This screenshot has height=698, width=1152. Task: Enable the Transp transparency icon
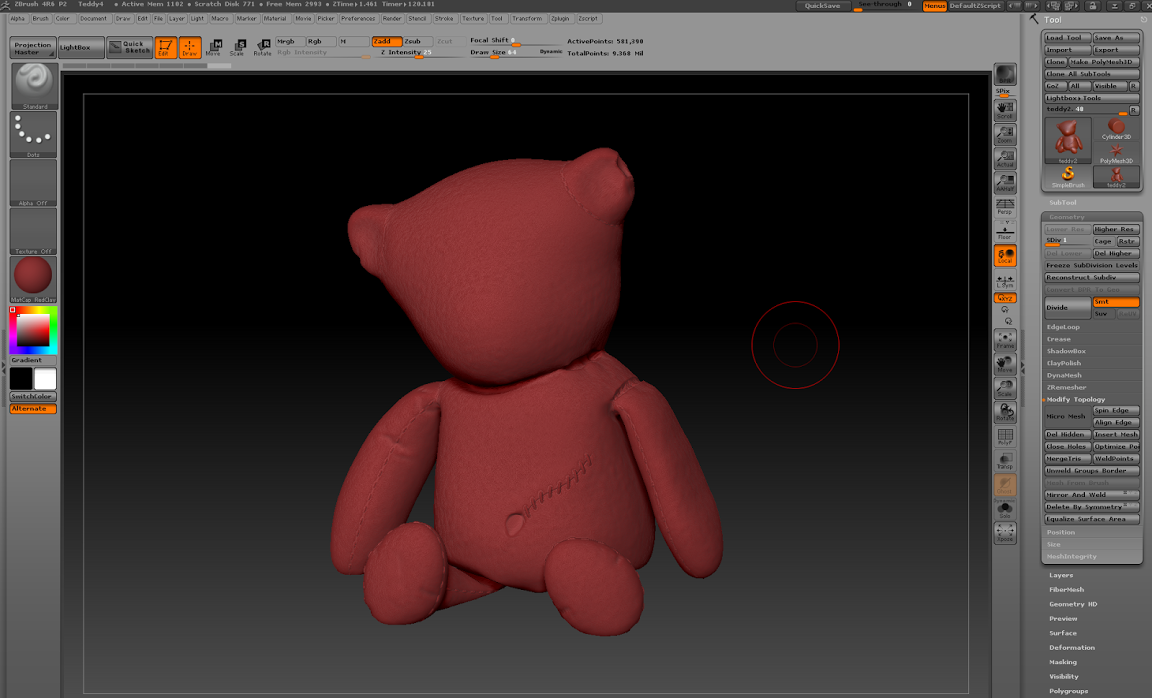point(1005,461)
